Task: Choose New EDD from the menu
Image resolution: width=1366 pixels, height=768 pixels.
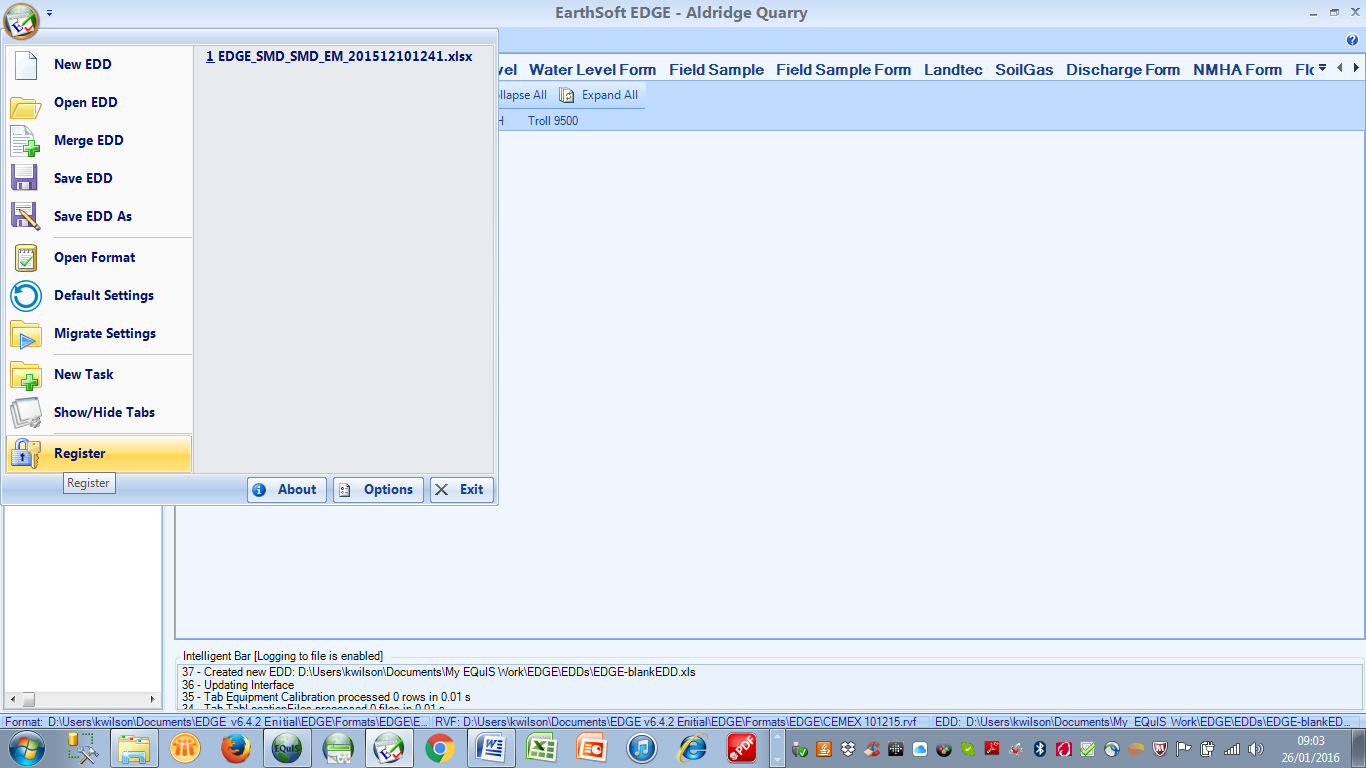Action: (99, 64)
